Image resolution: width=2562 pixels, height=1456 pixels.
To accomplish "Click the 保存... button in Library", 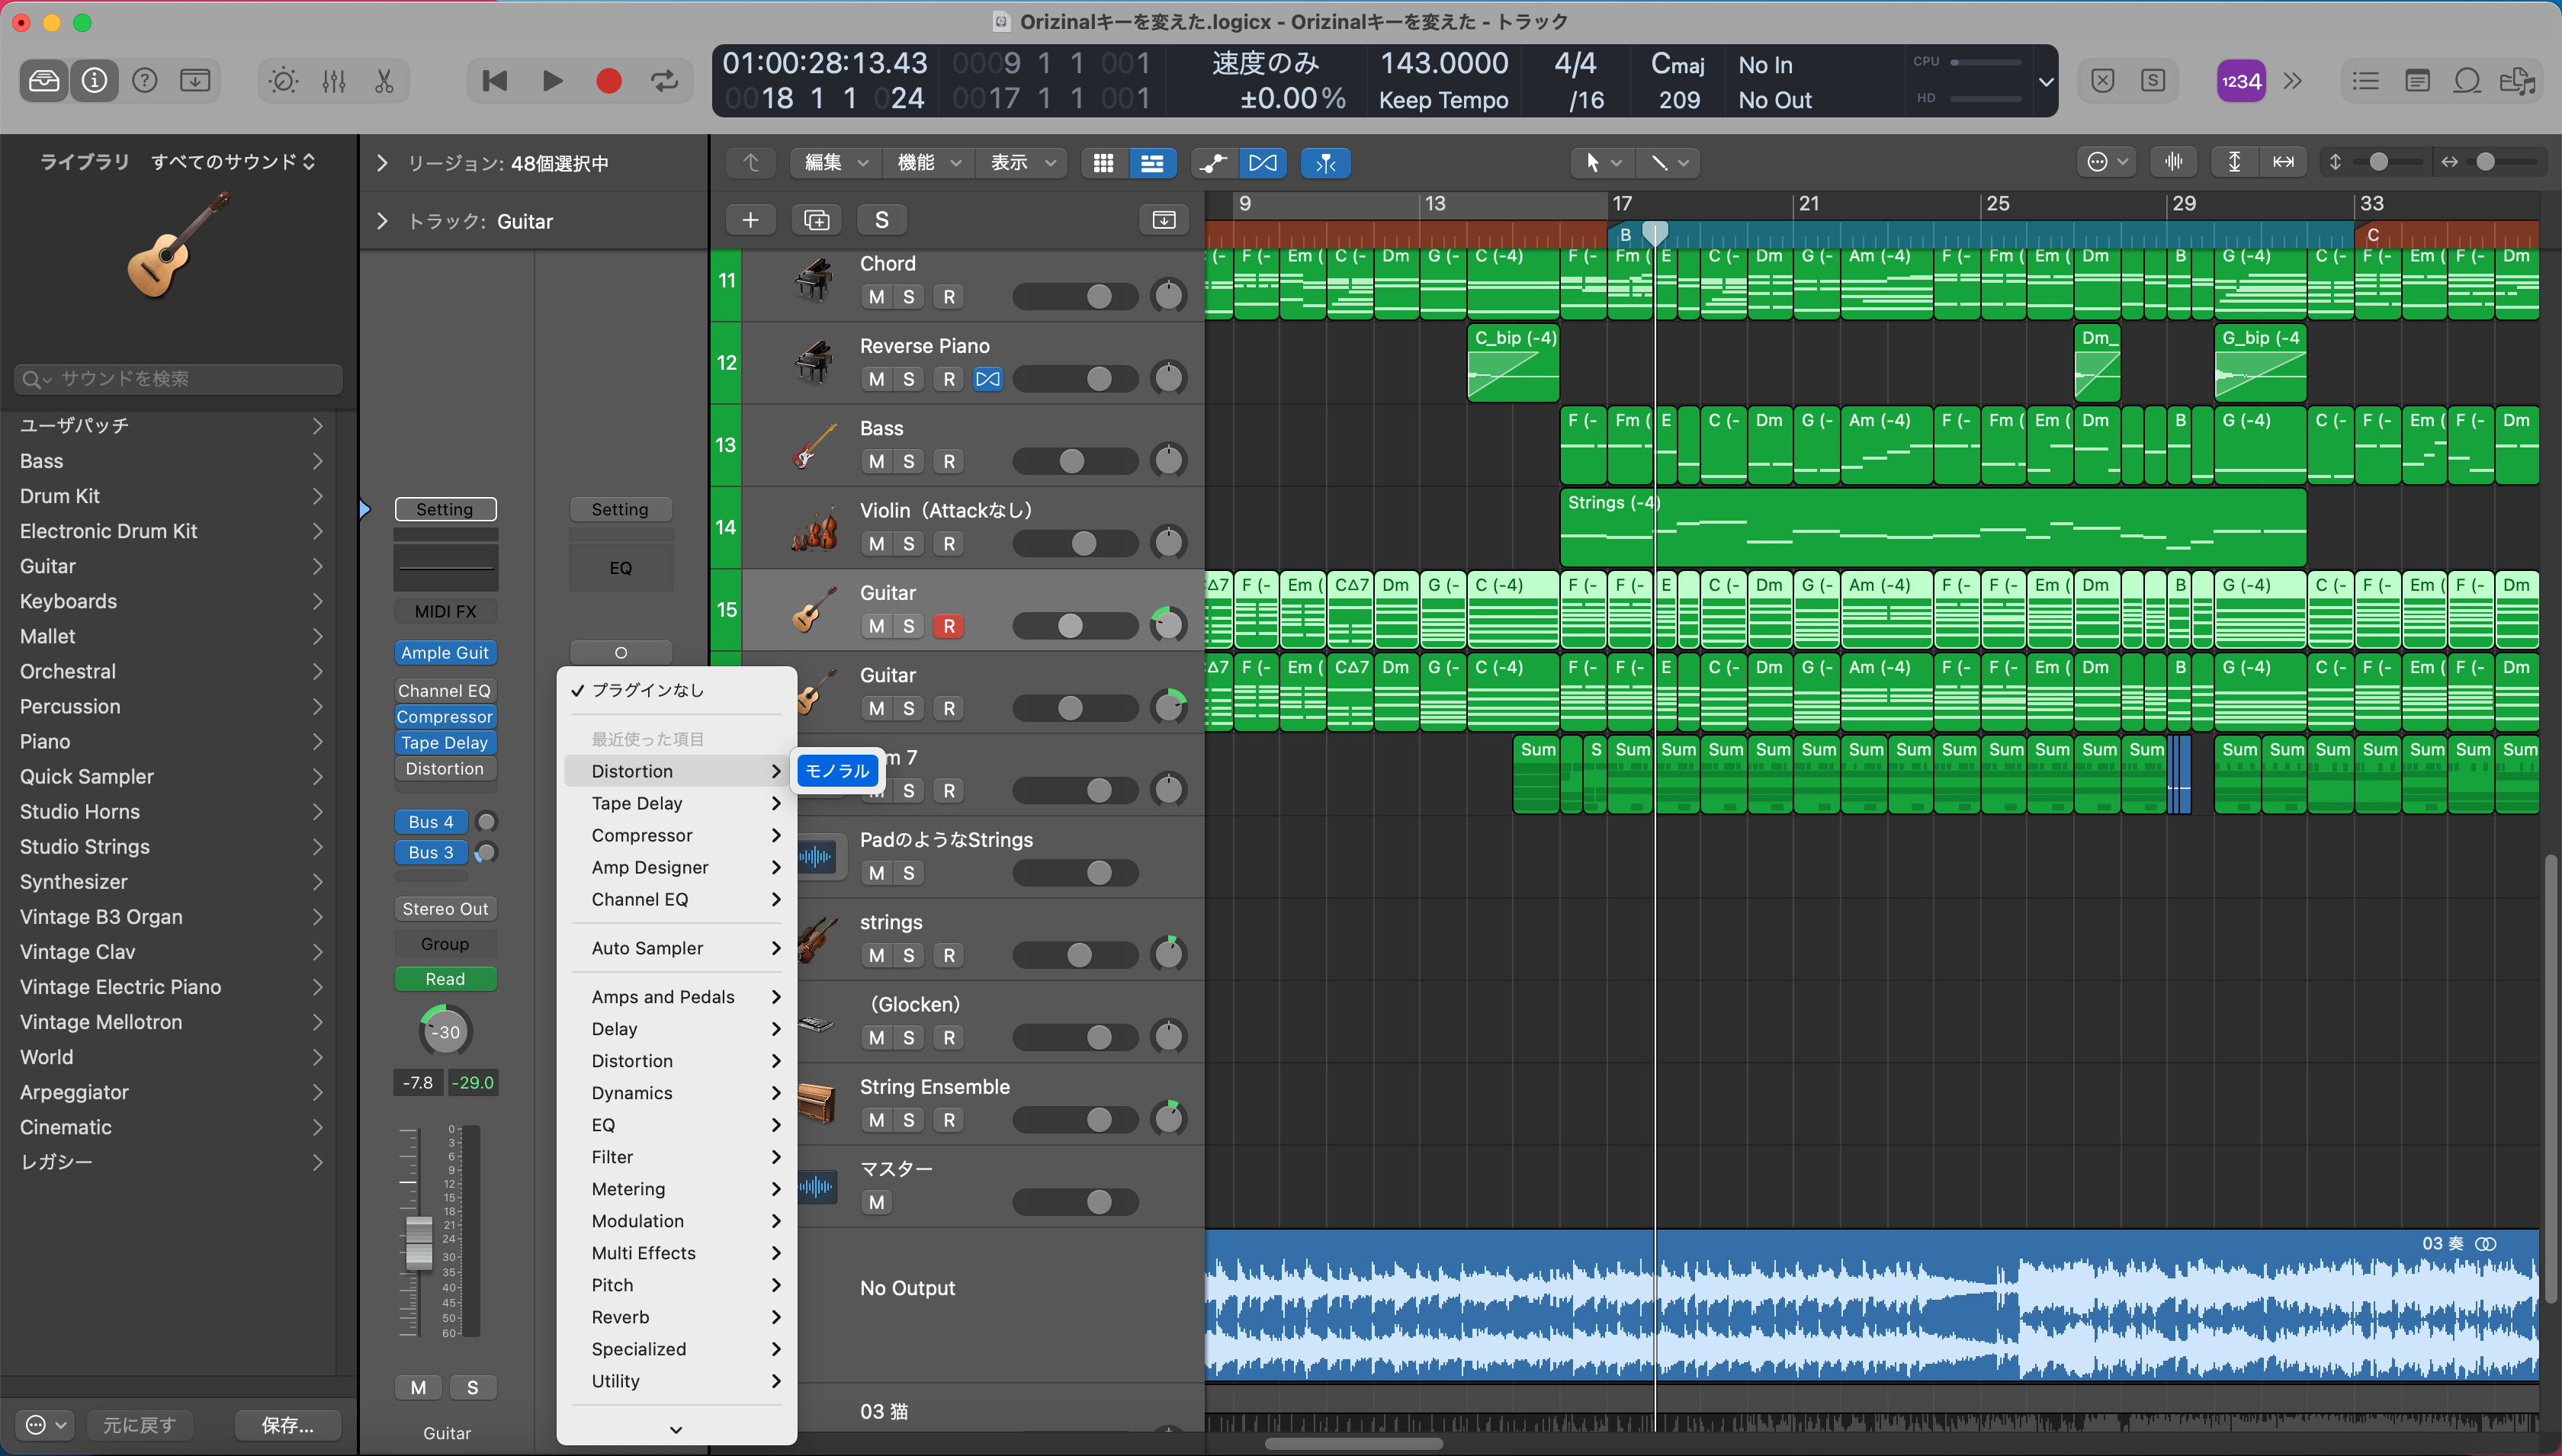I will coord(287,1424).
